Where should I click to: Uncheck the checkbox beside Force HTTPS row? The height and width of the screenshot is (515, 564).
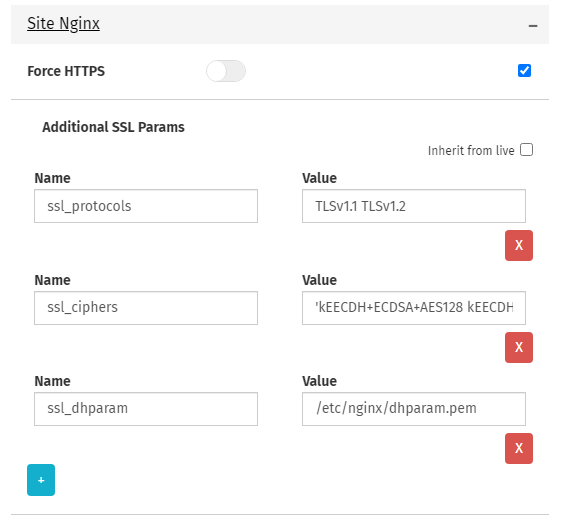pyautogui.click(x=524, y=70)
